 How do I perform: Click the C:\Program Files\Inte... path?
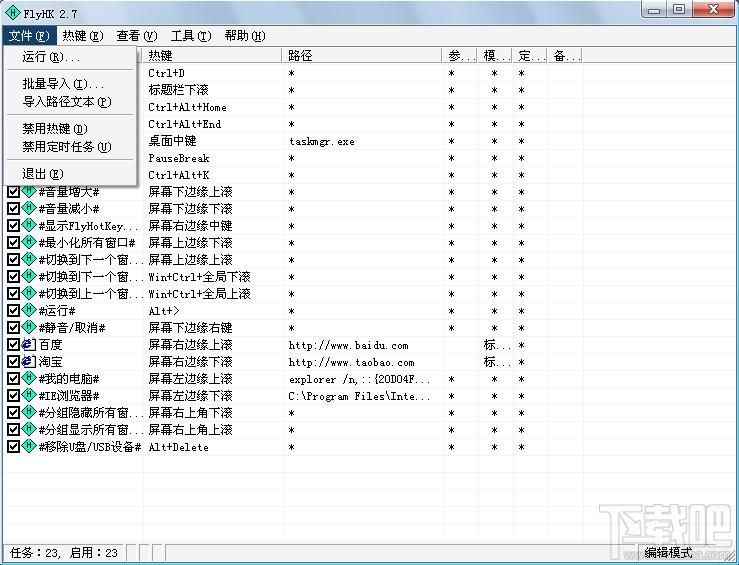pyautogui.click(x=359, y=396)
